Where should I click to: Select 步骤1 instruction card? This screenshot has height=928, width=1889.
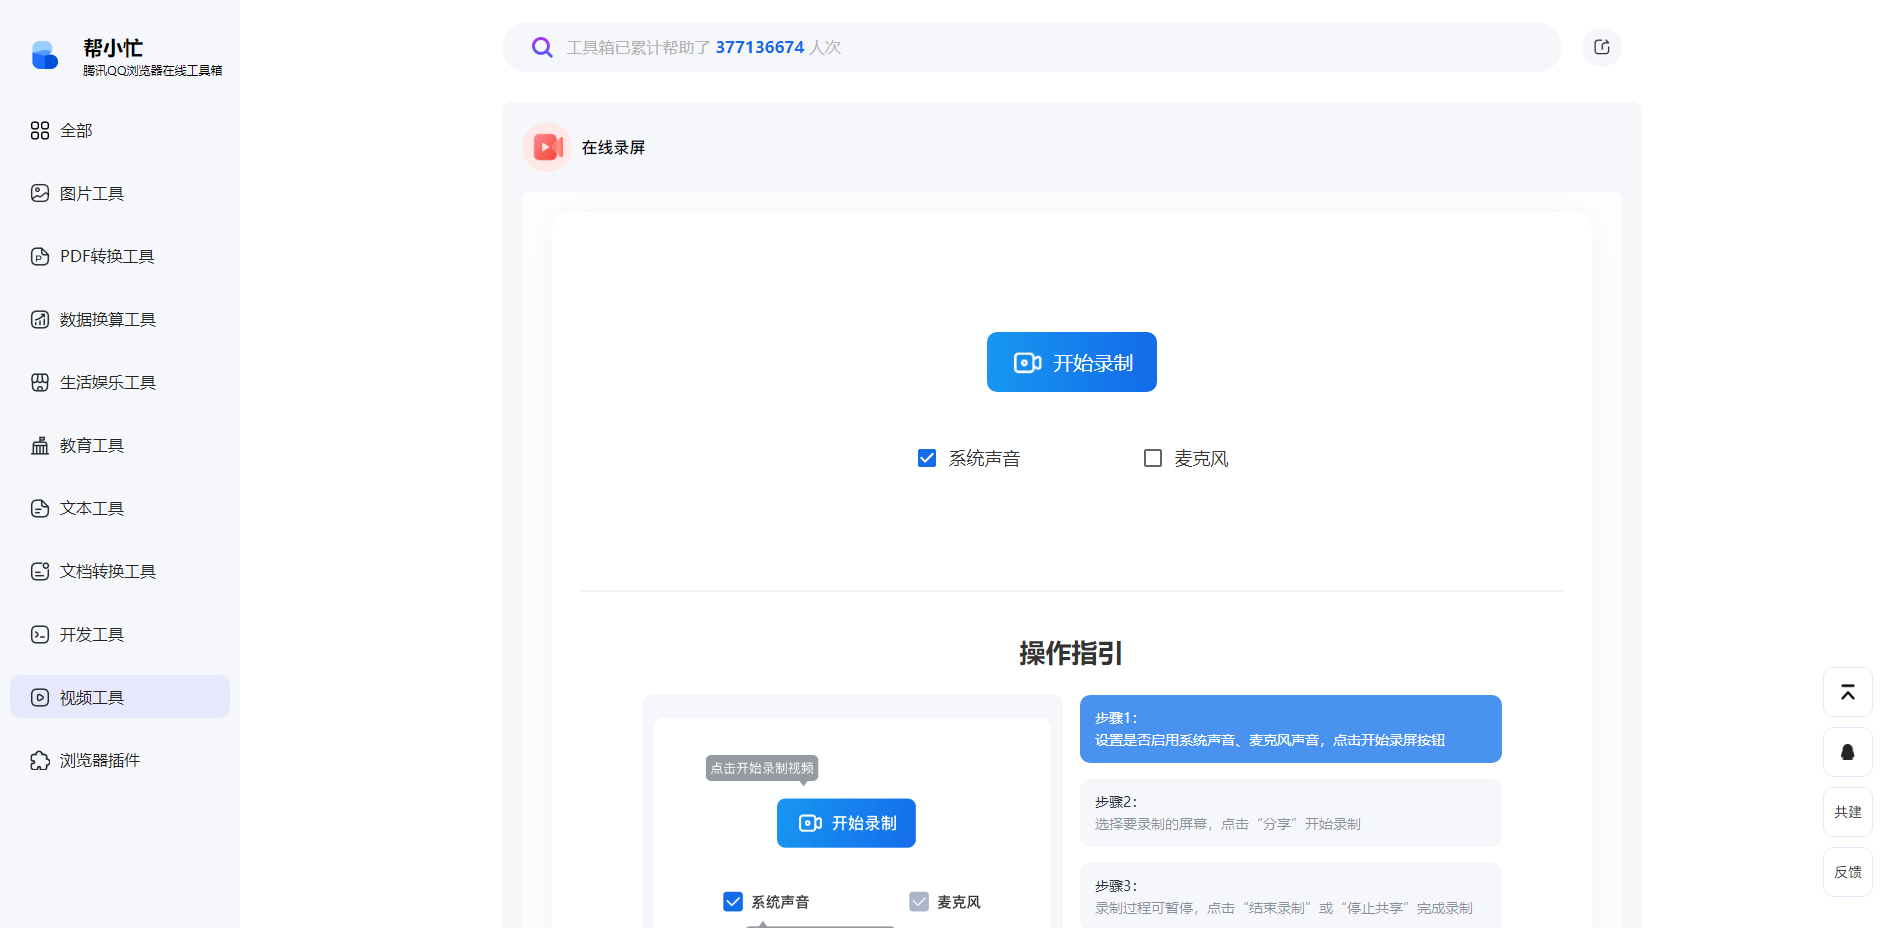pos(1290,729)
